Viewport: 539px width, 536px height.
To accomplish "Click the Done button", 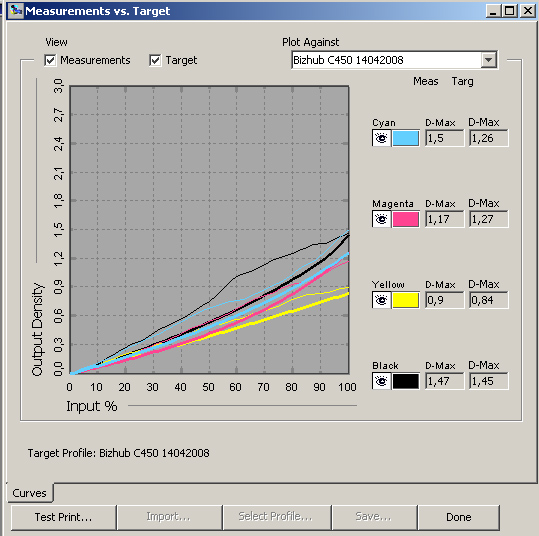I will point(459,517).
